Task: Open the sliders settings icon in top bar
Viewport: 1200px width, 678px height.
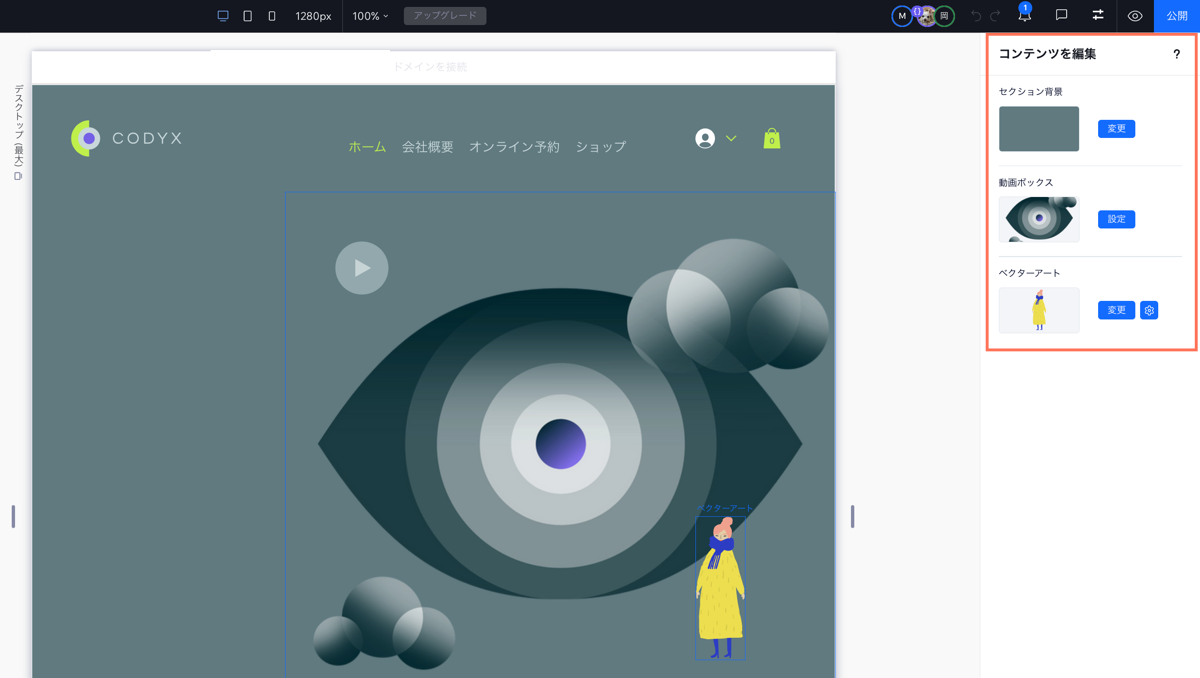Action: coord(1098,16)
